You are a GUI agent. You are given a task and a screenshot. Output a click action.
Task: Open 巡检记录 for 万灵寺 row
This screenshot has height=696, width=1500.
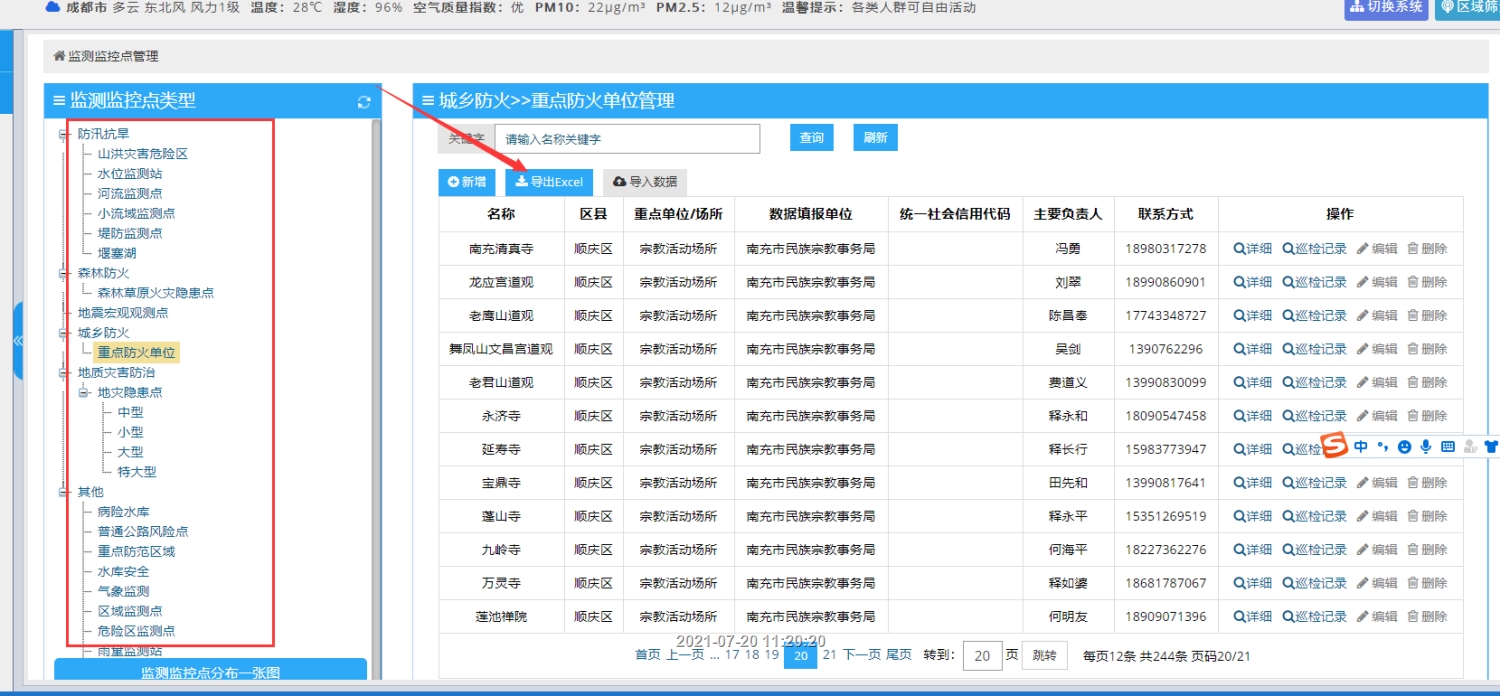(x=1314, y=583)
